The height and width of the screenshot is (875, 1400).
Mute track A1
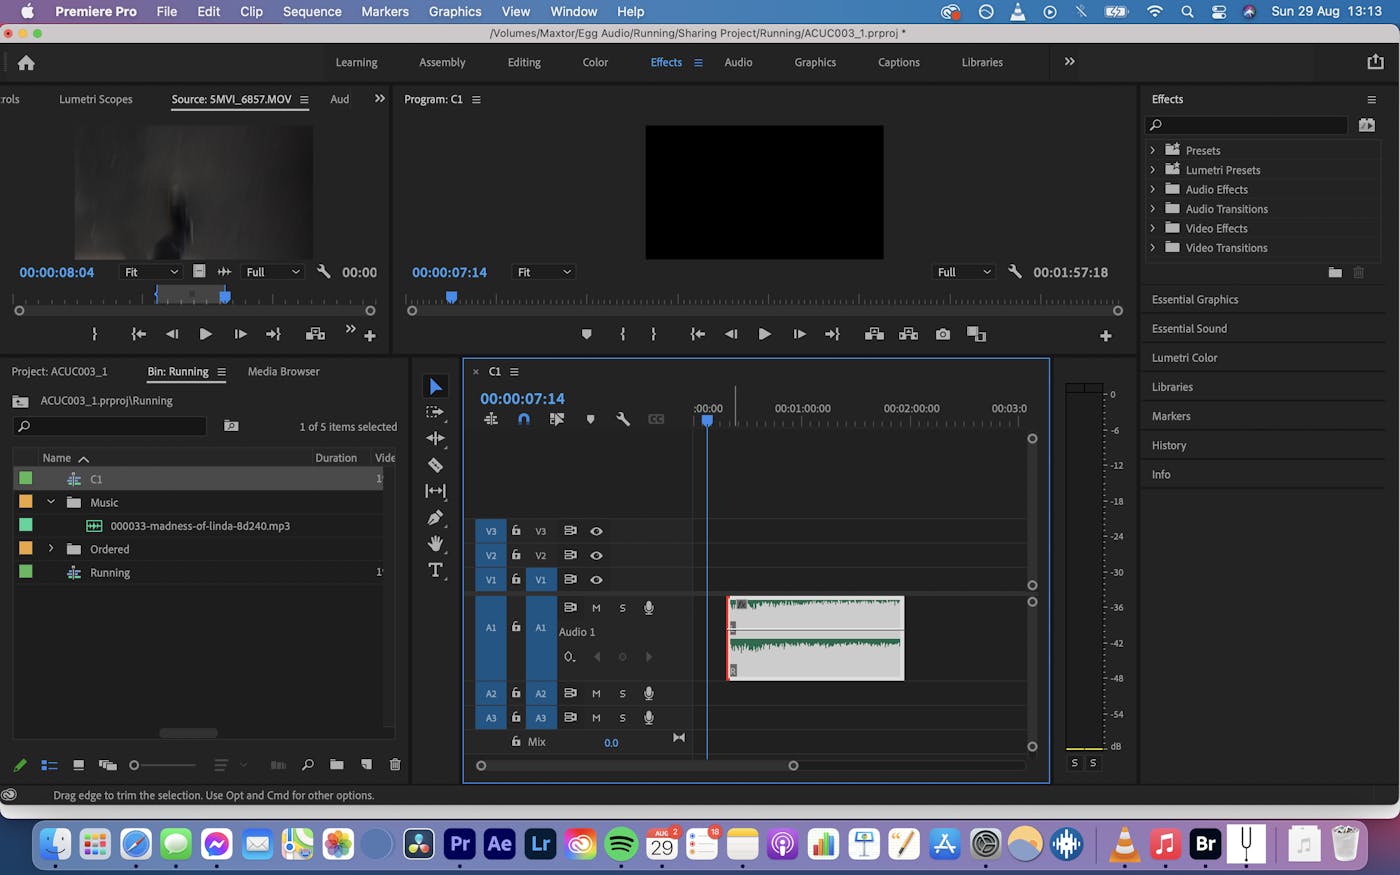click(596, 608)
